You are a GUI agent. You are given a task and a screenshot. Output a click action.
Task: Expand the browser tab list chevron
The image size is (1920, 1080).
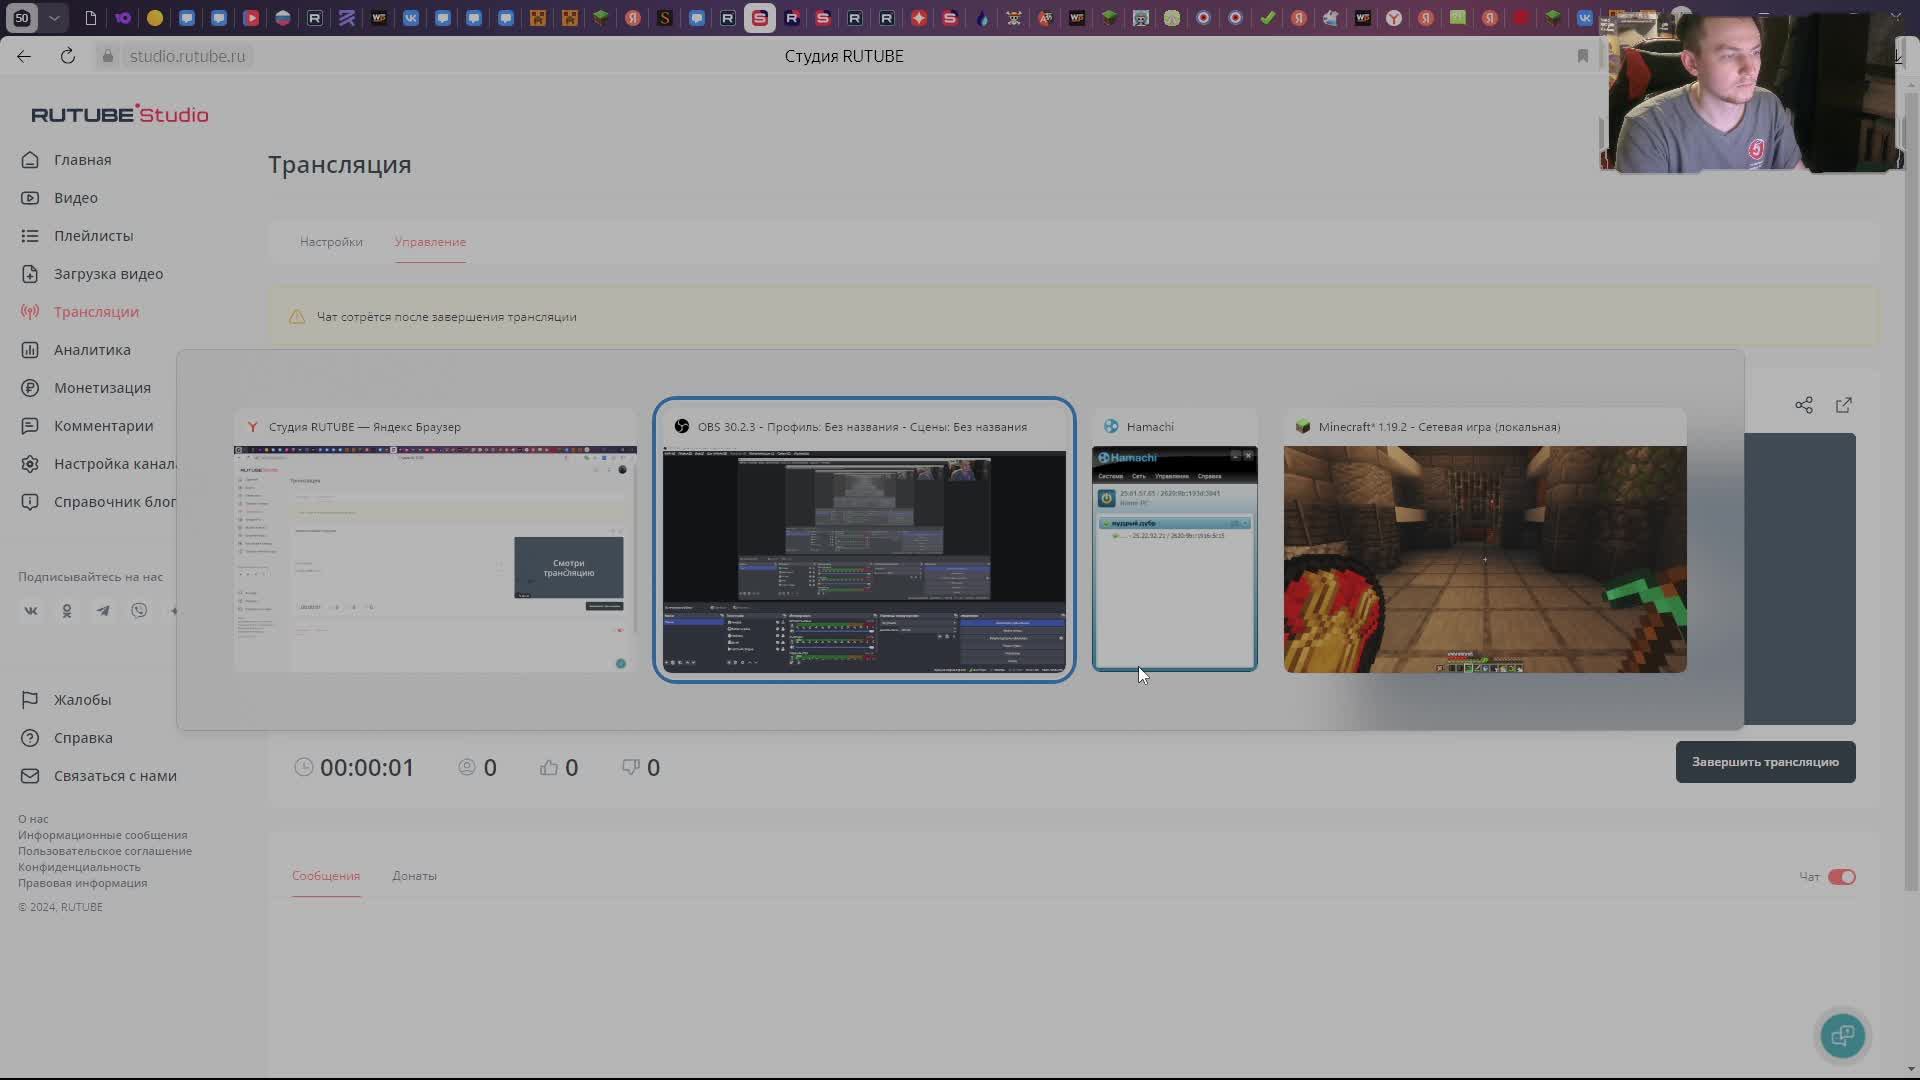(54, 18)
